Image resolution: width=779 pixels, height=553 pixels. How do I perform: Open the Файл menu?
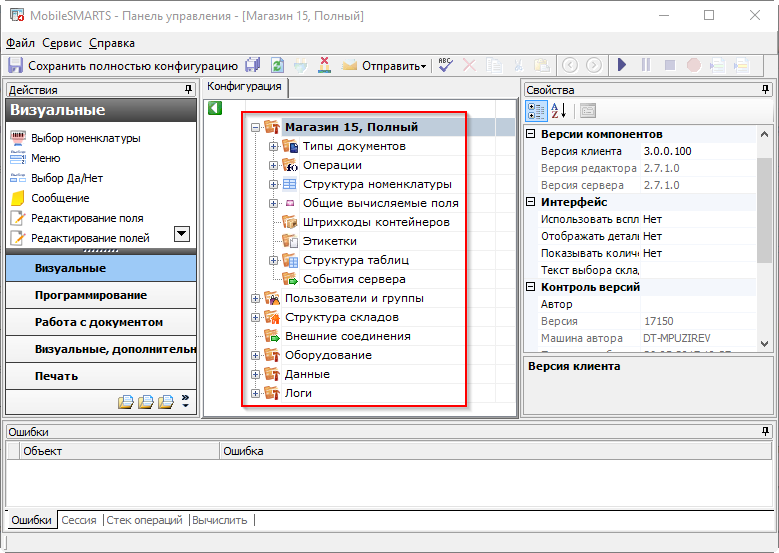coord(20,43)
